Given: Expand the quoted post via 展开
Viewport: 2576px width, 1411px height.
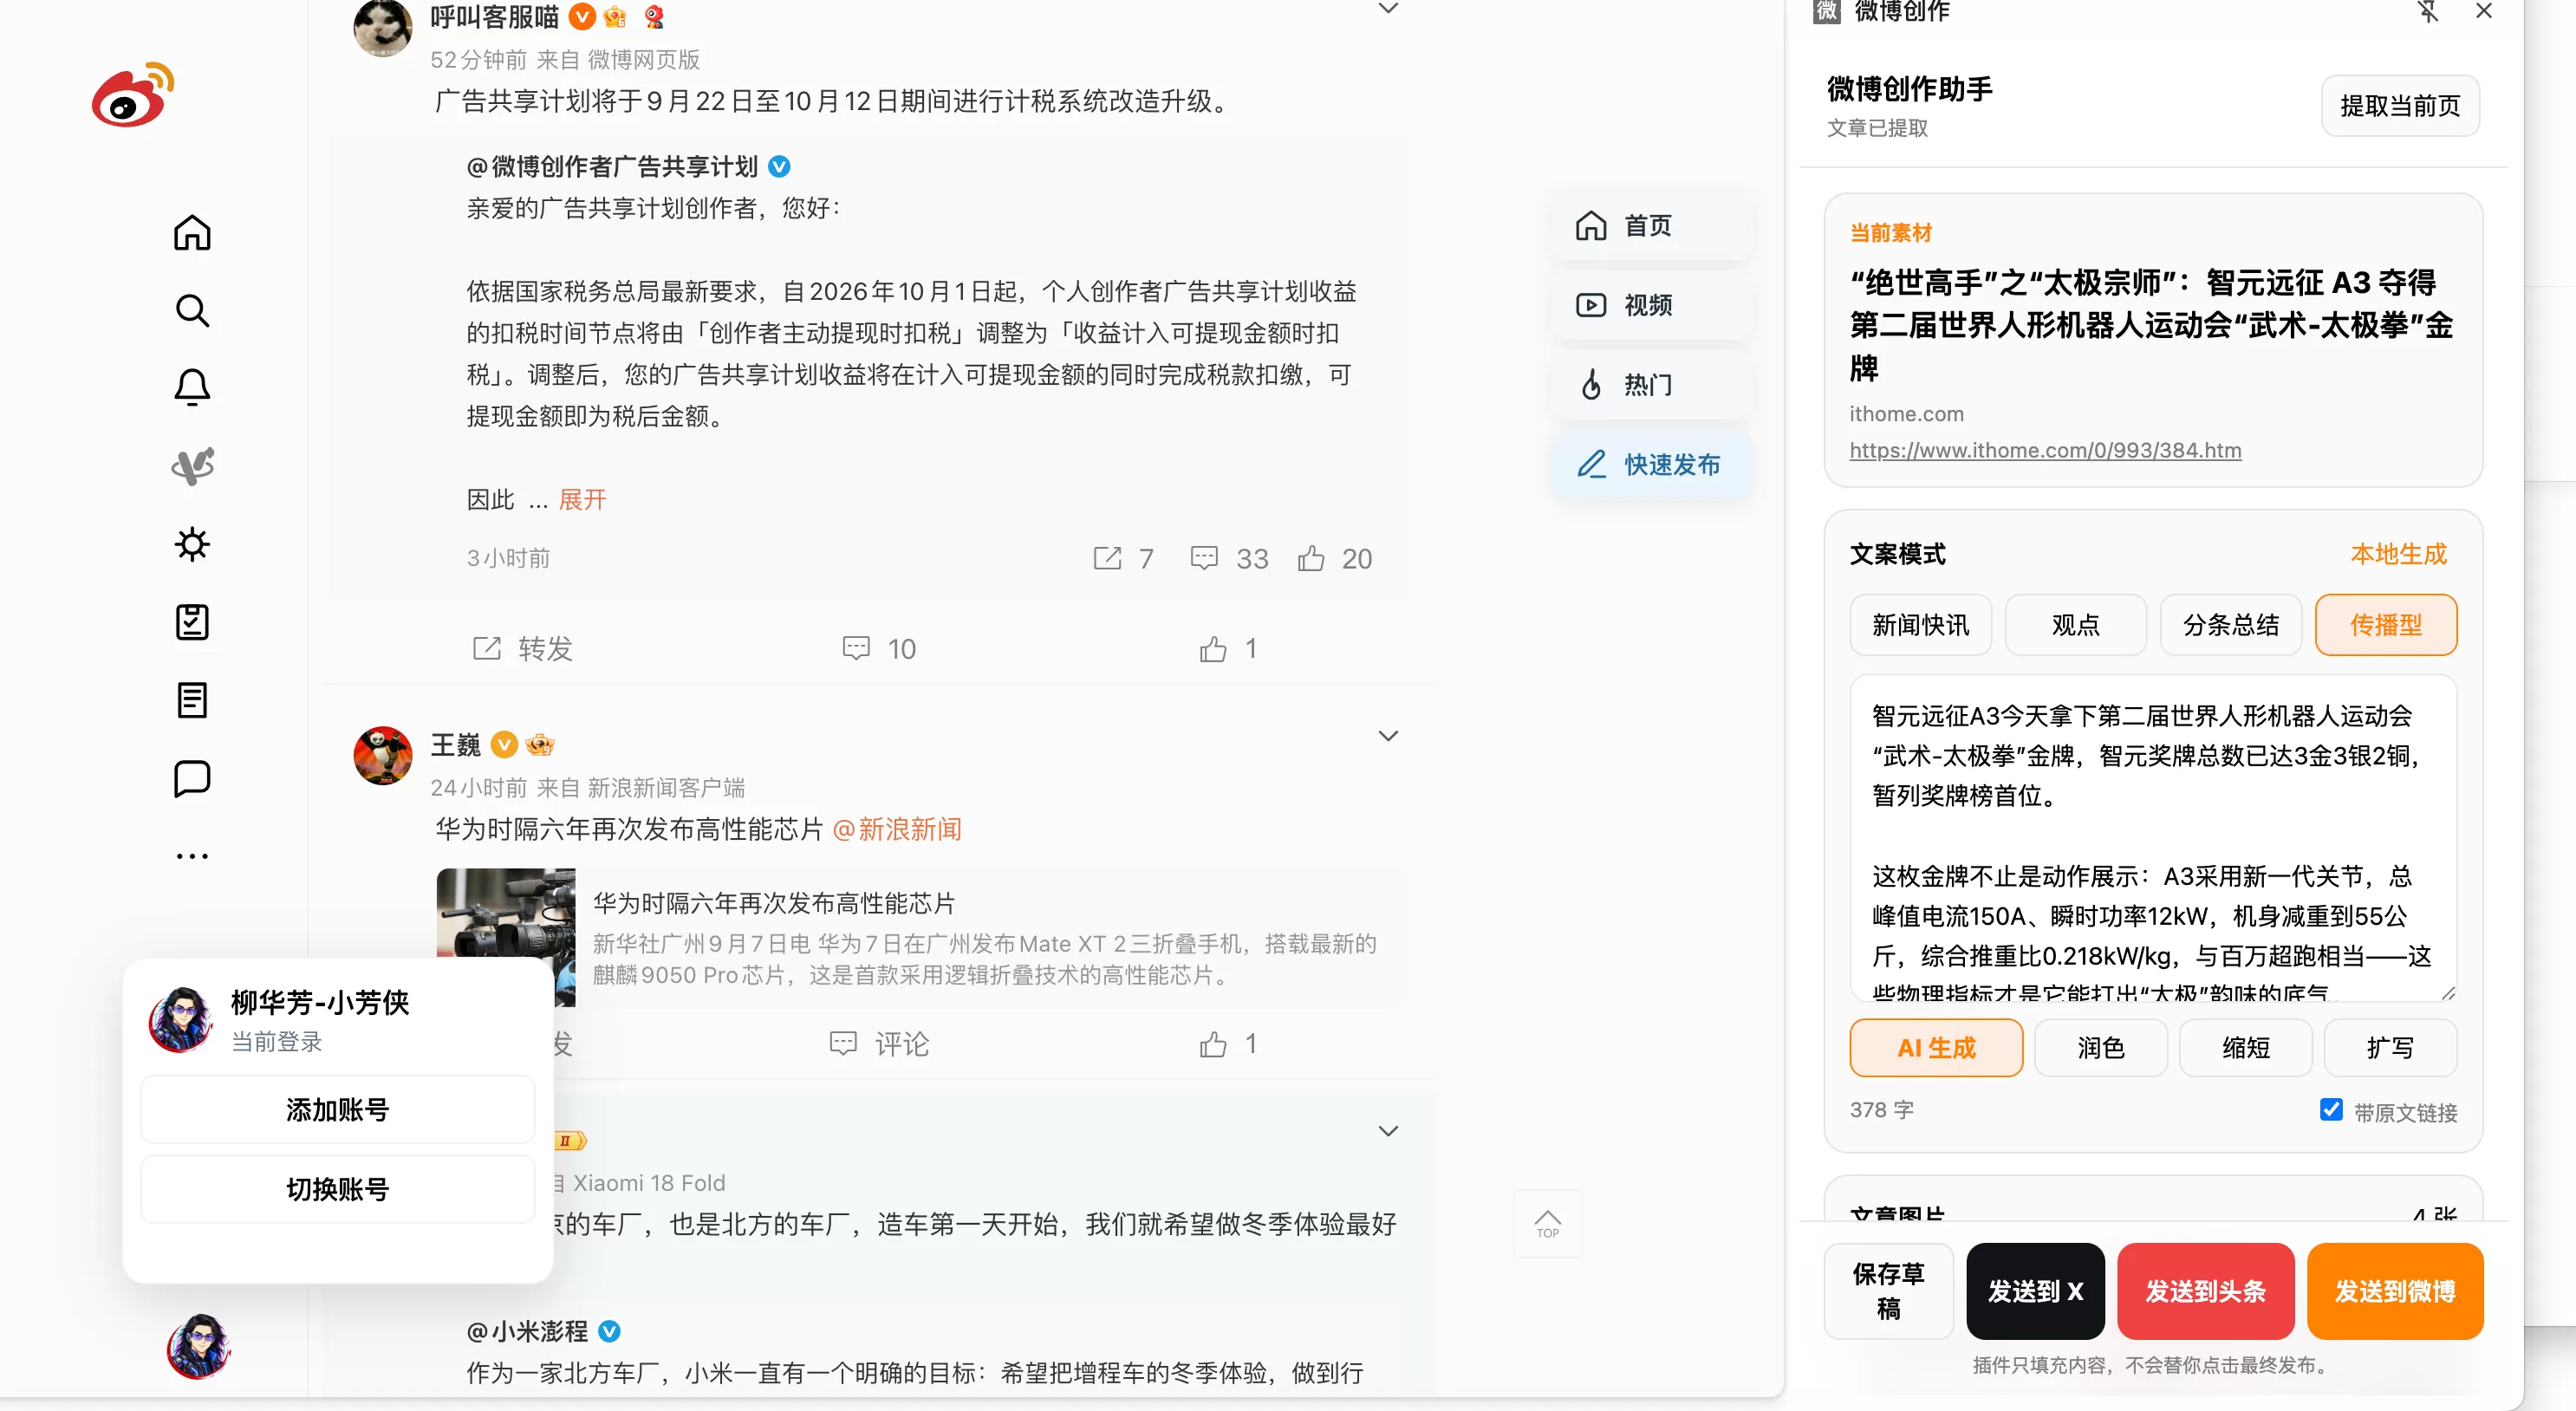Looking at the screenshot, I should [x=582, y=500].
